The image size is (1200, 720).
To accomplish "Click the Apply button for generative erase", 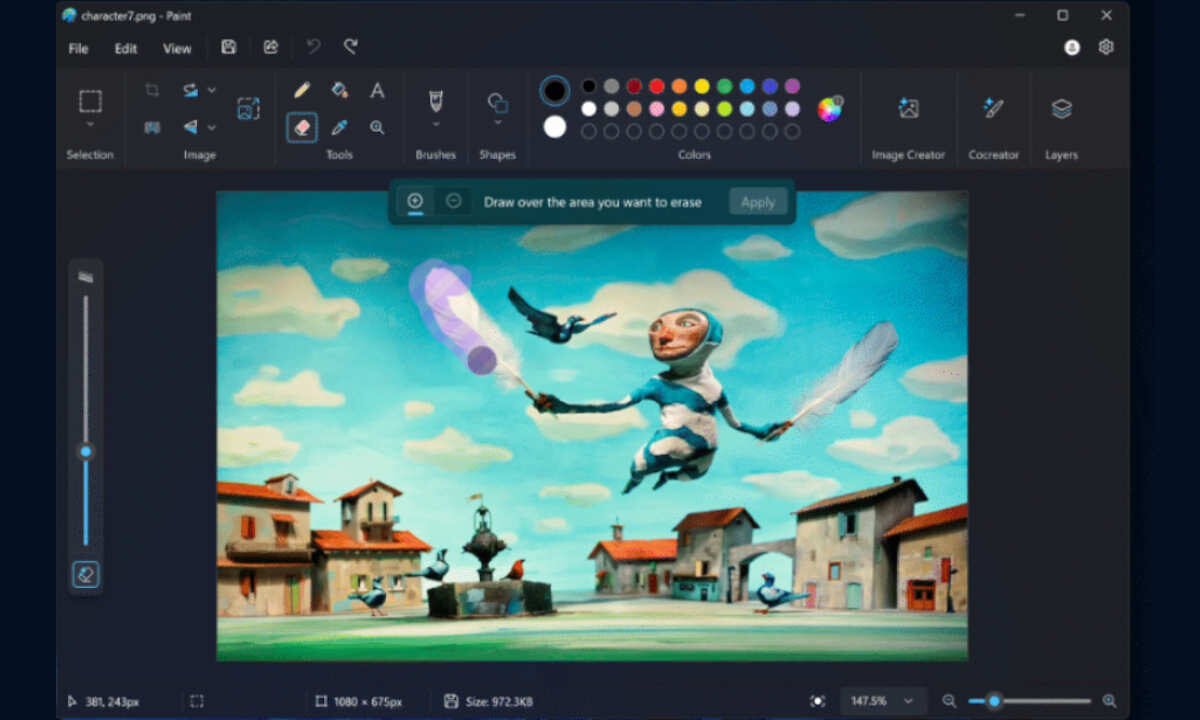I will [x=758, y=201].
